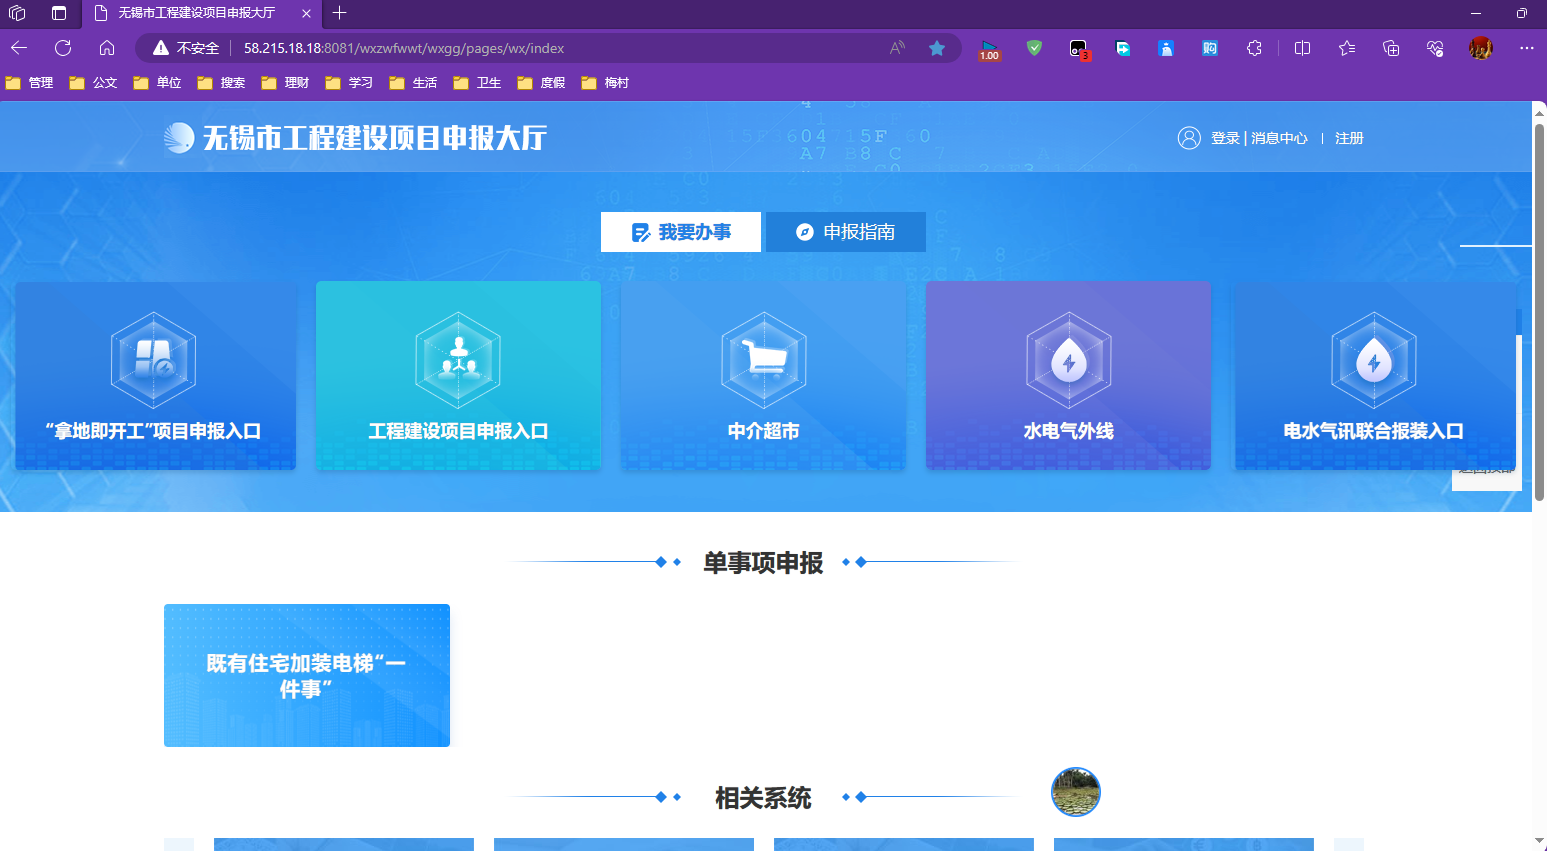This screenshot has height=851, width=1547.
Task: Open the browser extensions puzzle icon
Action: (x=1254, y=48)
